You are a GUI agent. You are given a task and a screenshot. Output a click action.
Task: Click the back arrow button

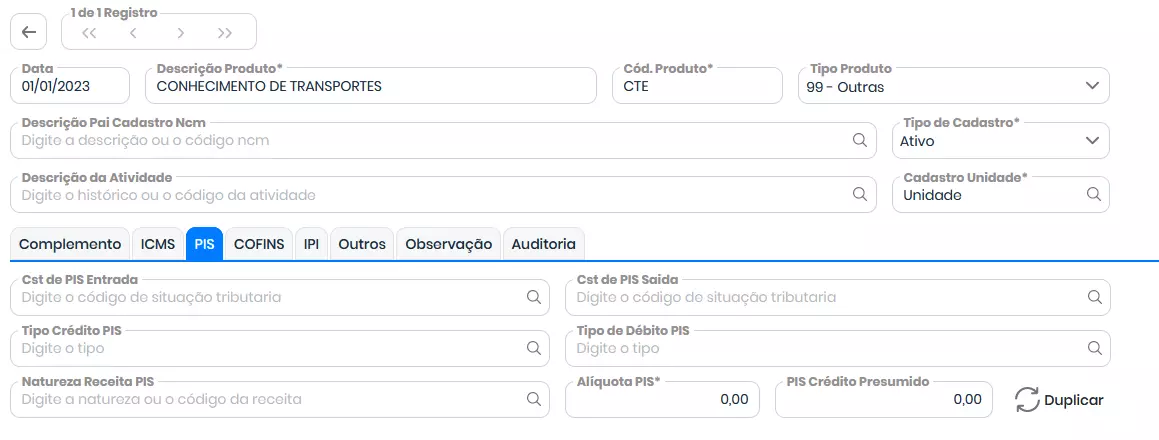(28, 33)
